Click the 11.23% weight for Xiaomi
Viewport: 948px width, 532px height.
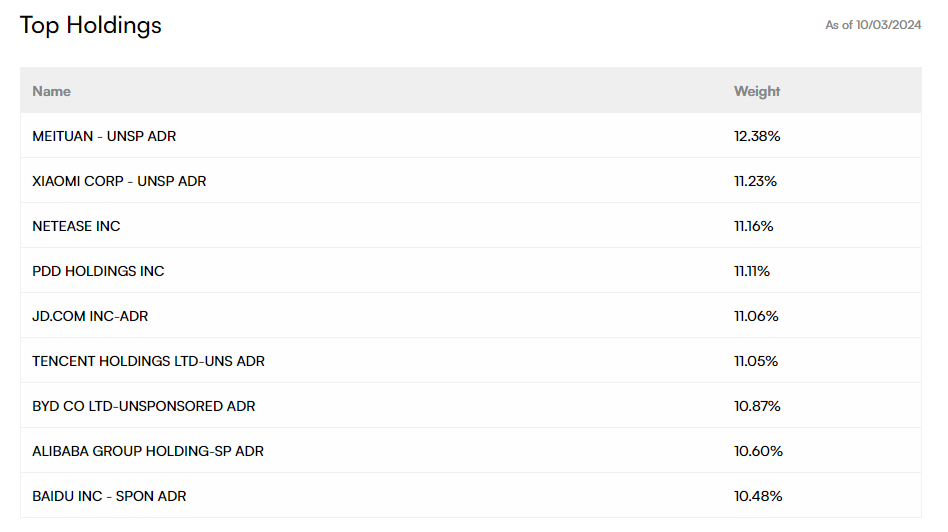(755, 181)
